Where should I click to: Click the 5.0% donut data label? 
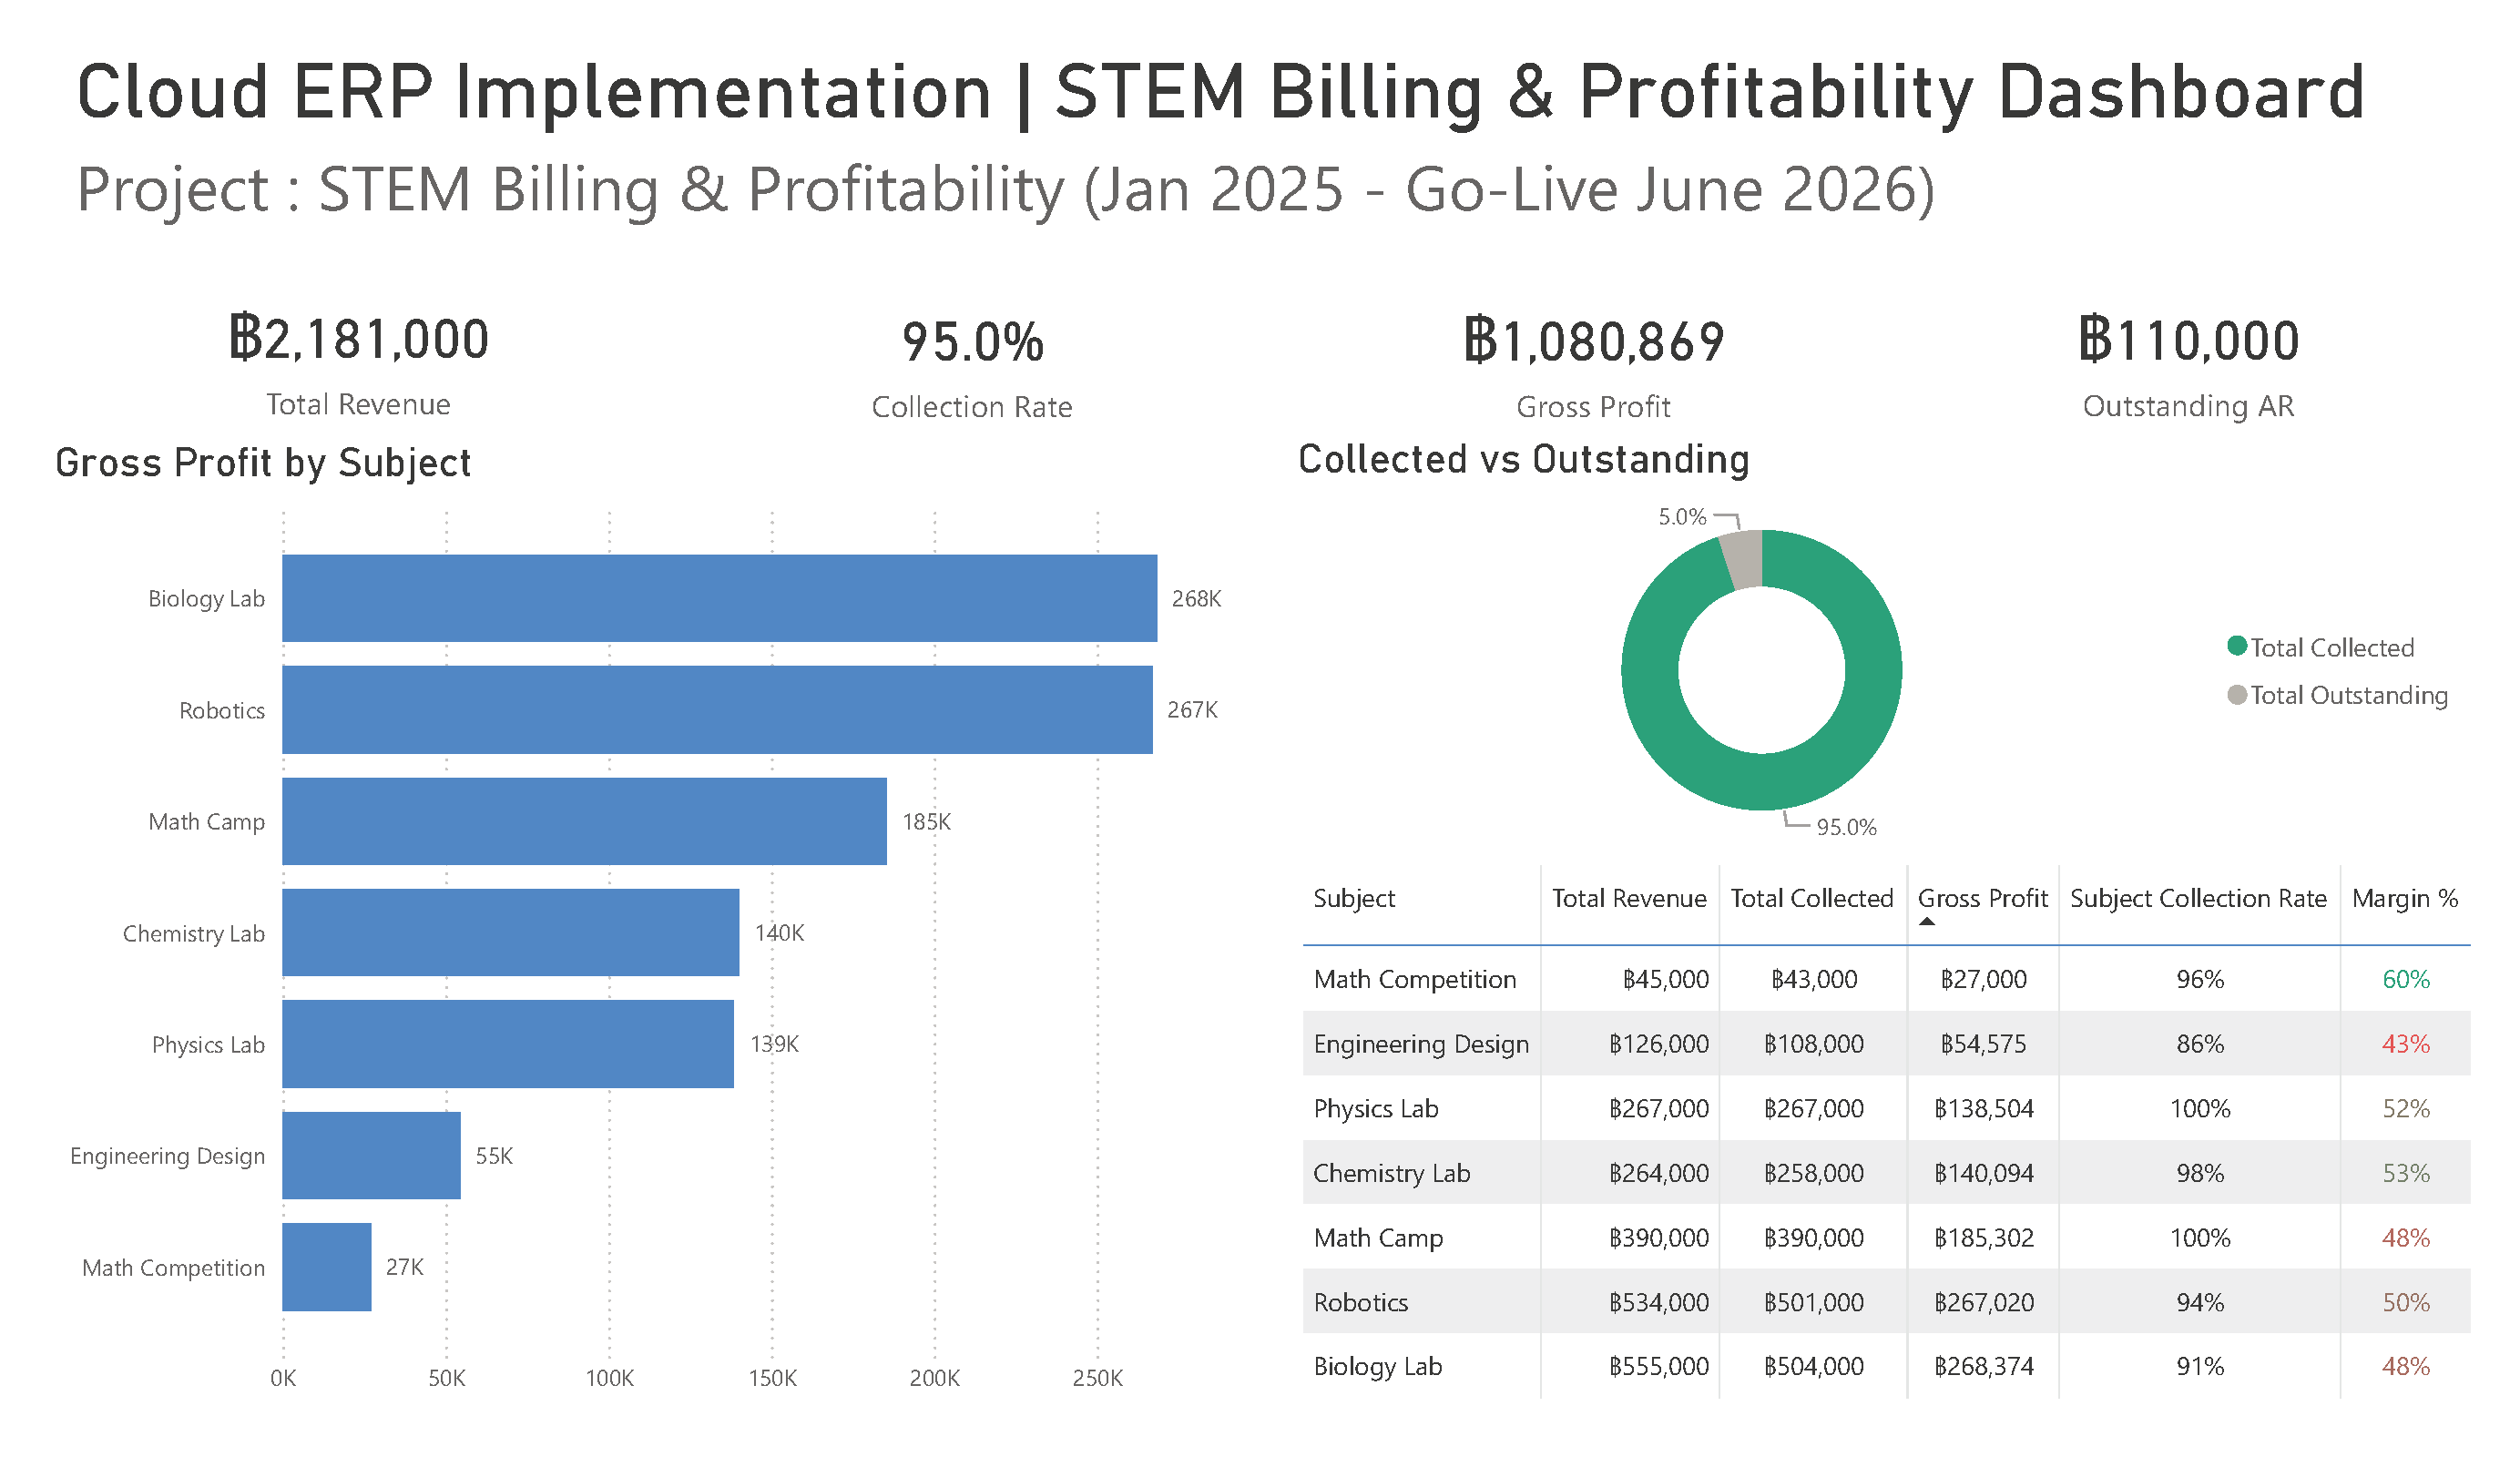(x=1682, y=516)
